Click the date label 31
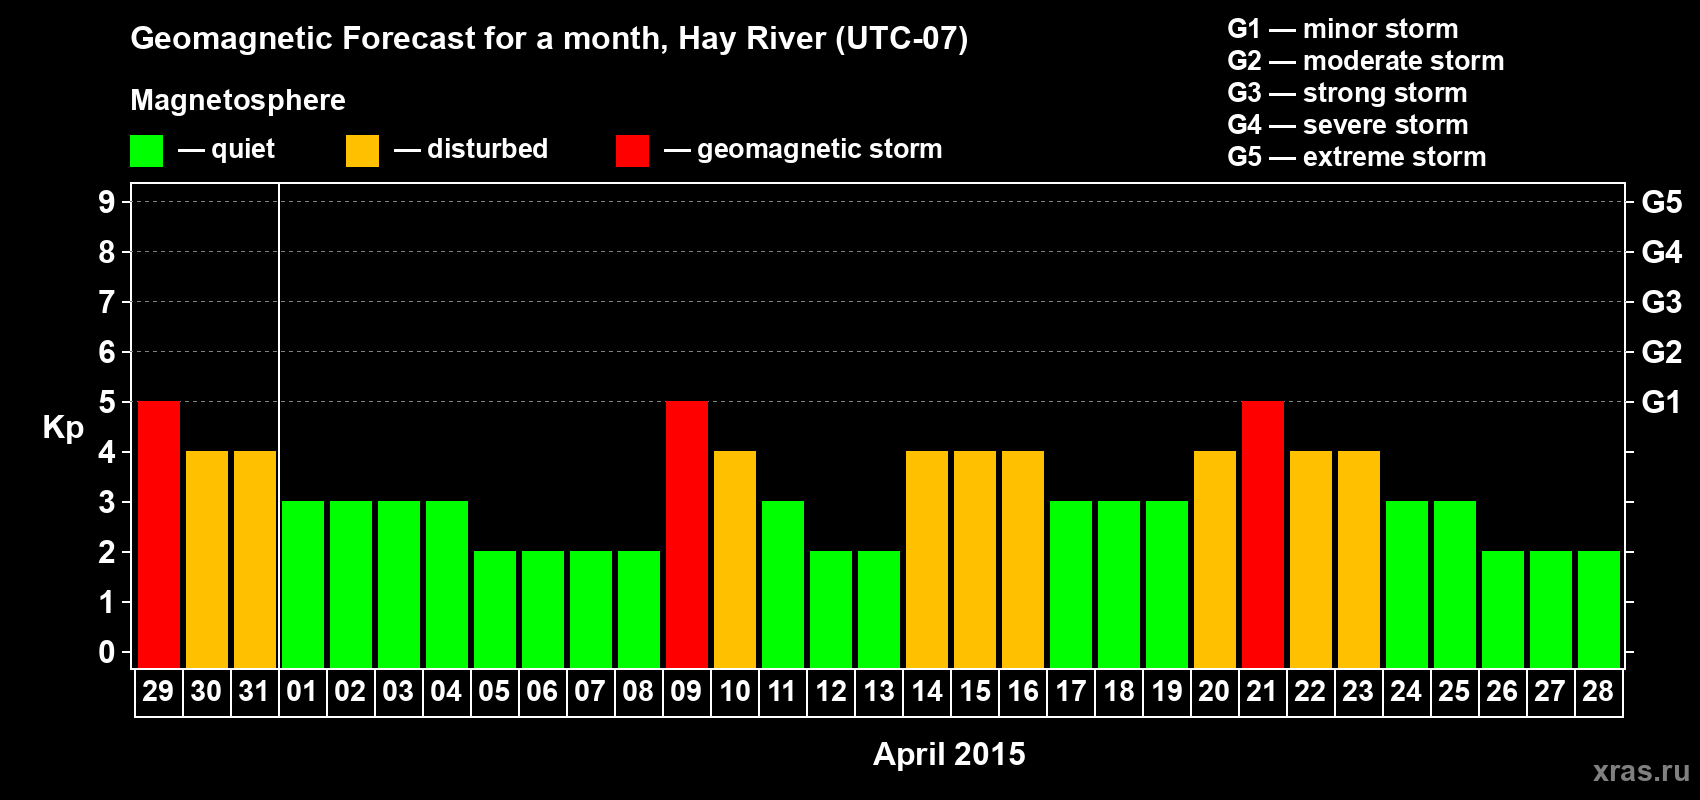This screenshot has width=1700, height=800. [254, 691]
